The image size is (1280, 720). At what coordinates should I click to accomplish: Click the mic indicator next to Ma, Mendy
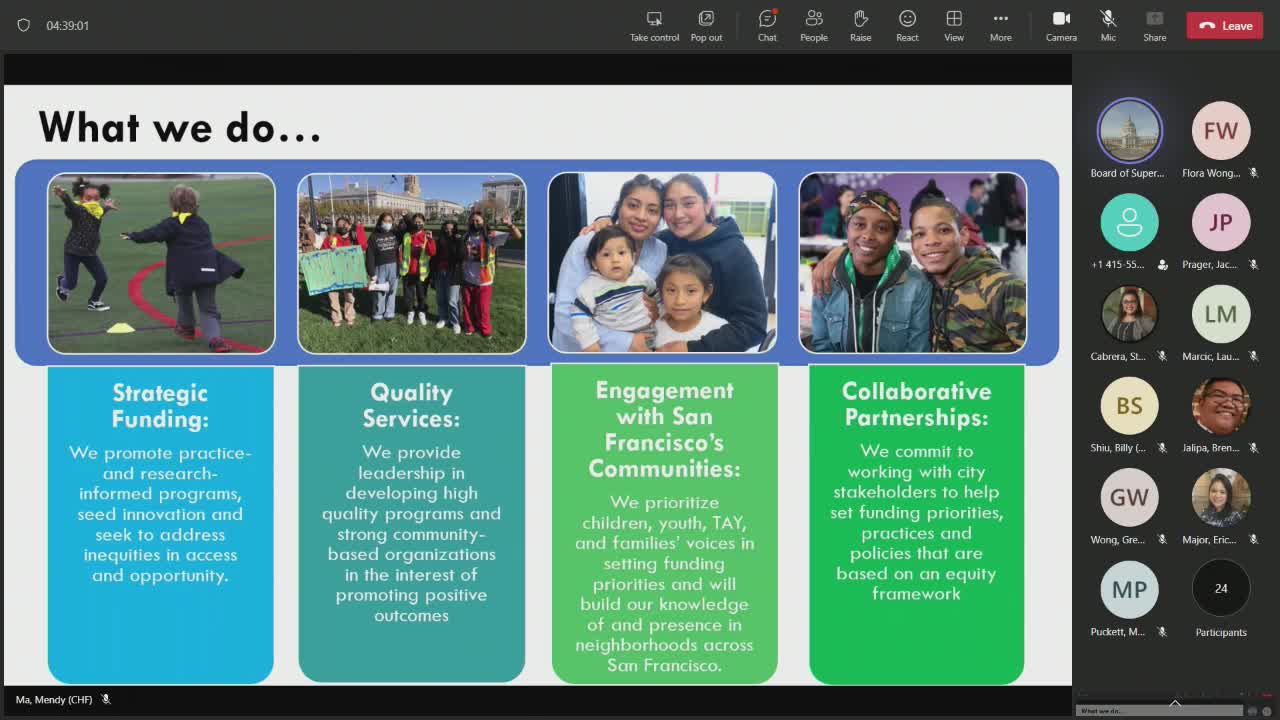coord(108,701)
